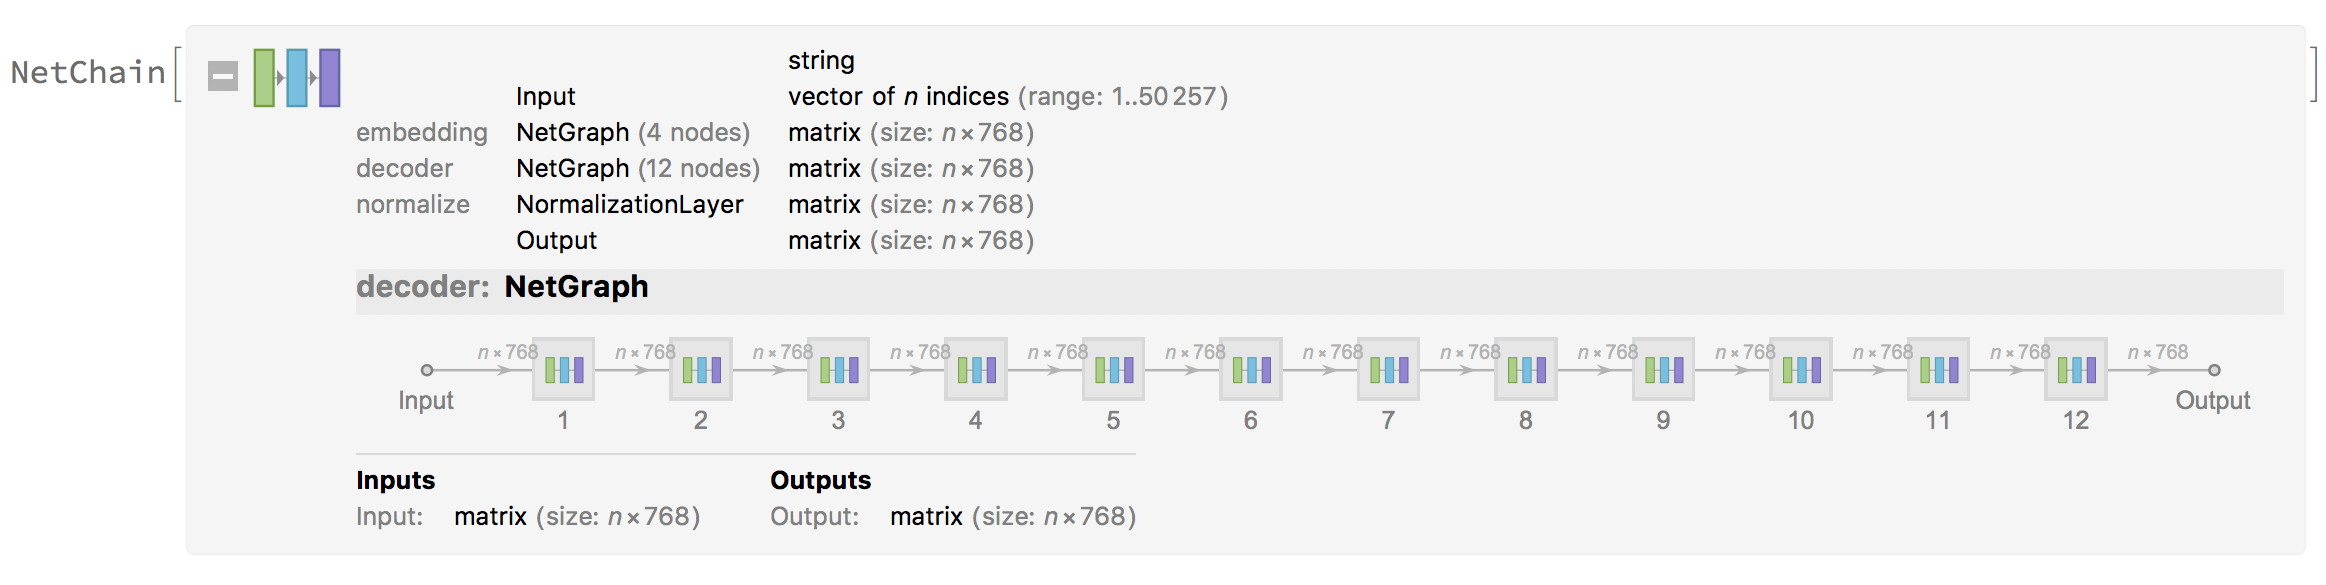Click the Input port circle of graph
2326x585 pixels.
427,370
